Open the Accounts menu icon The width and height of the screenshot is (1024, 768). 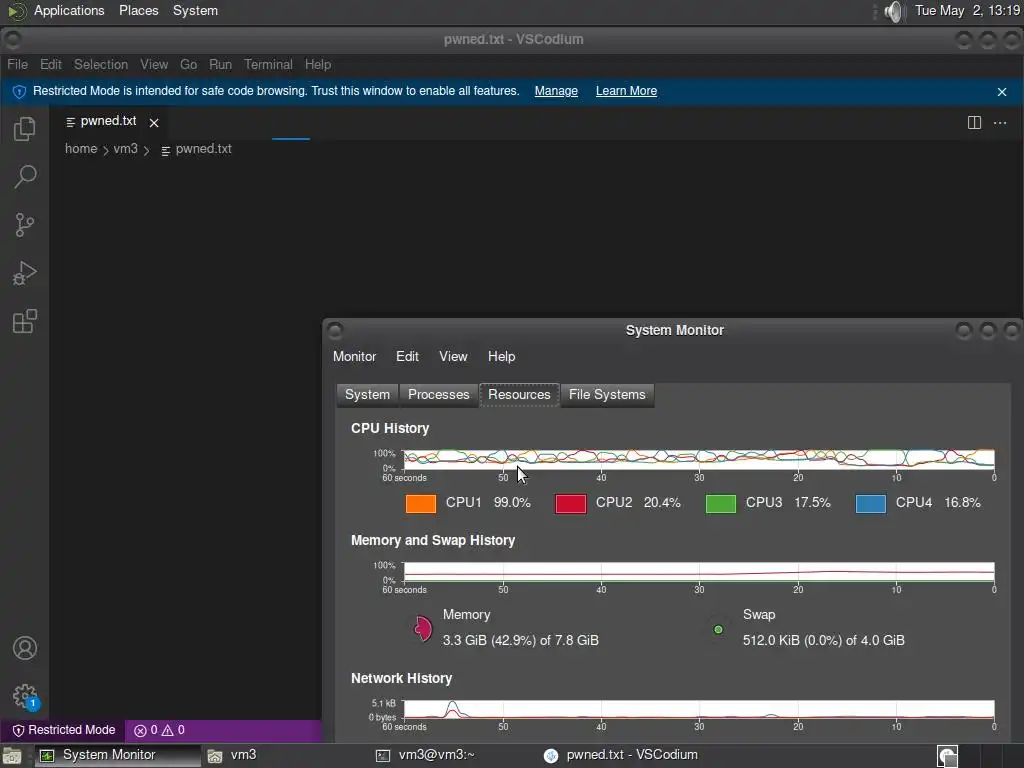tap(25, 648)
